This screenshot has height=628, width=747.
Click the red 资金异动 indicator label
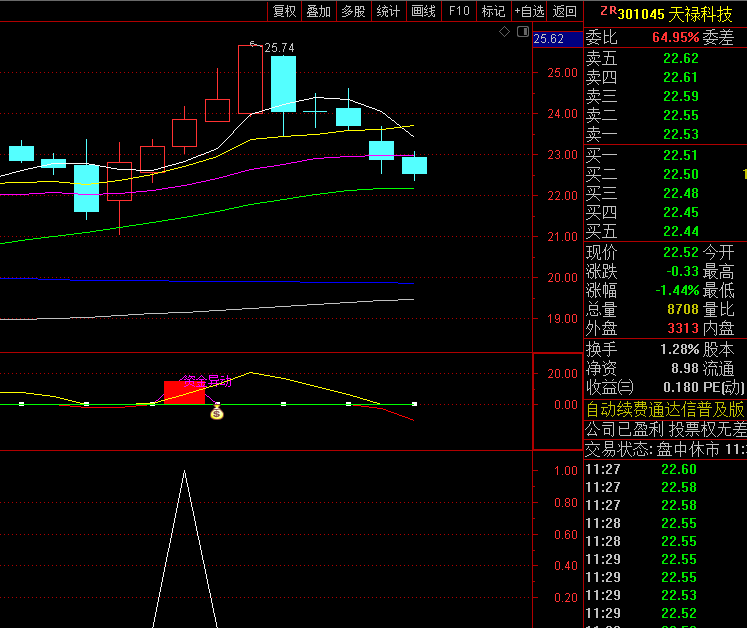[x=206, y=381]
